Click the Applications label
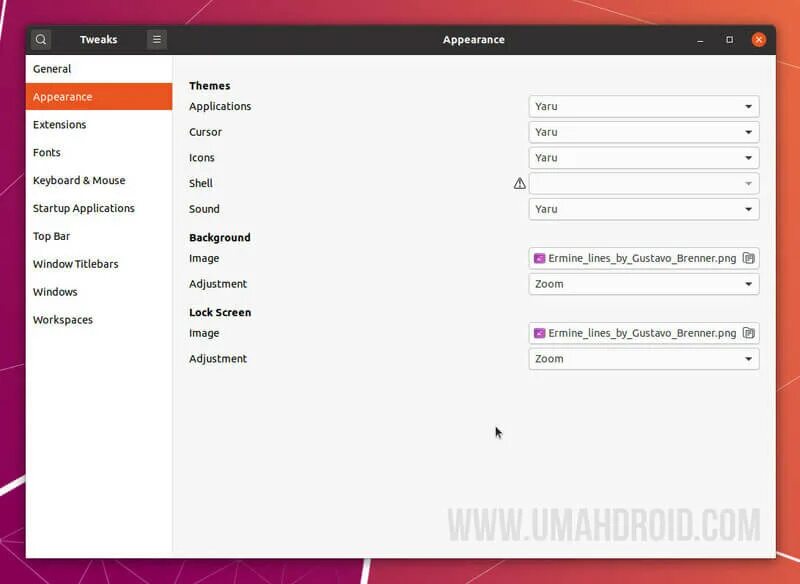Screen dimensions: 800x584 click(220, 107)
